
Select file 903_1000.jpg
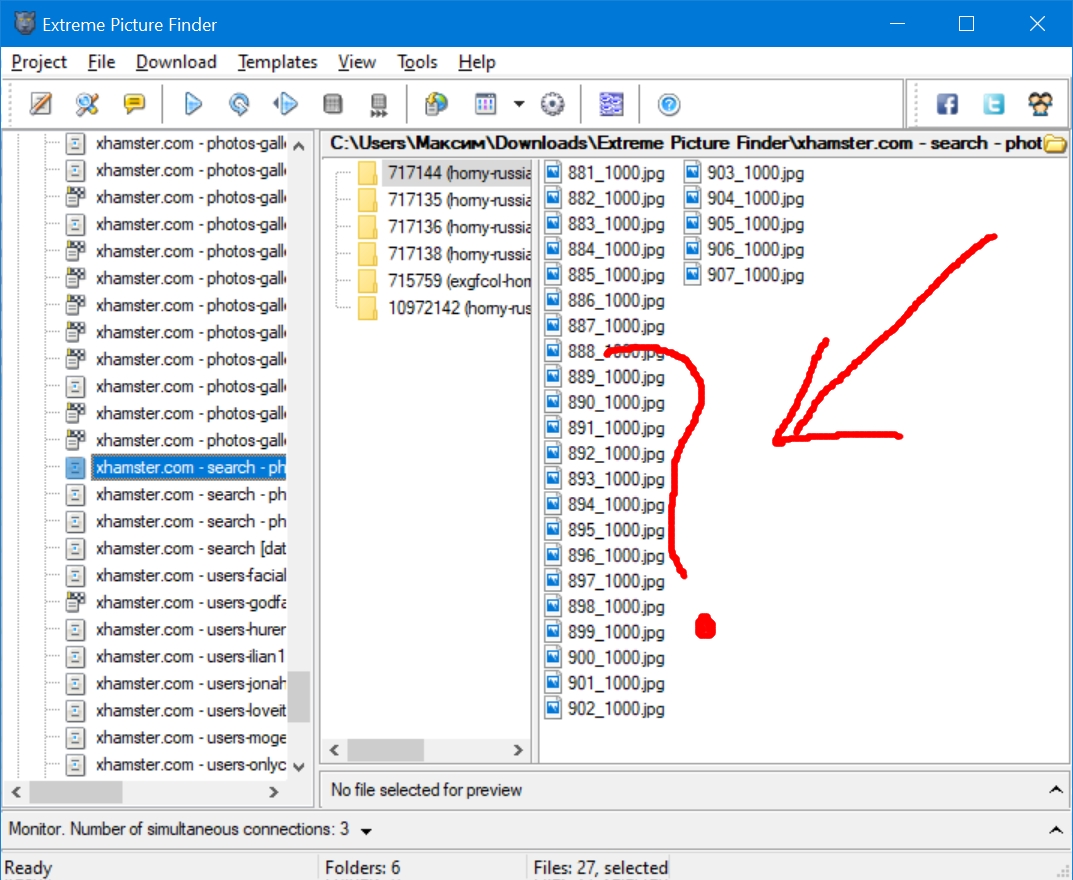[755, 172]
